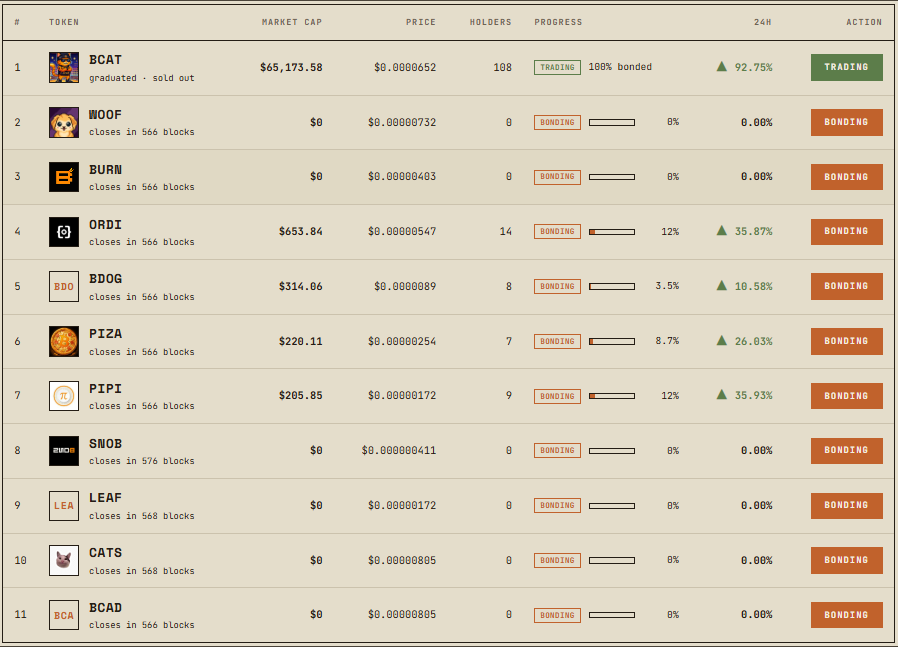
Task: Click Bonding button in the PIZA row
Action: (846, 341)
